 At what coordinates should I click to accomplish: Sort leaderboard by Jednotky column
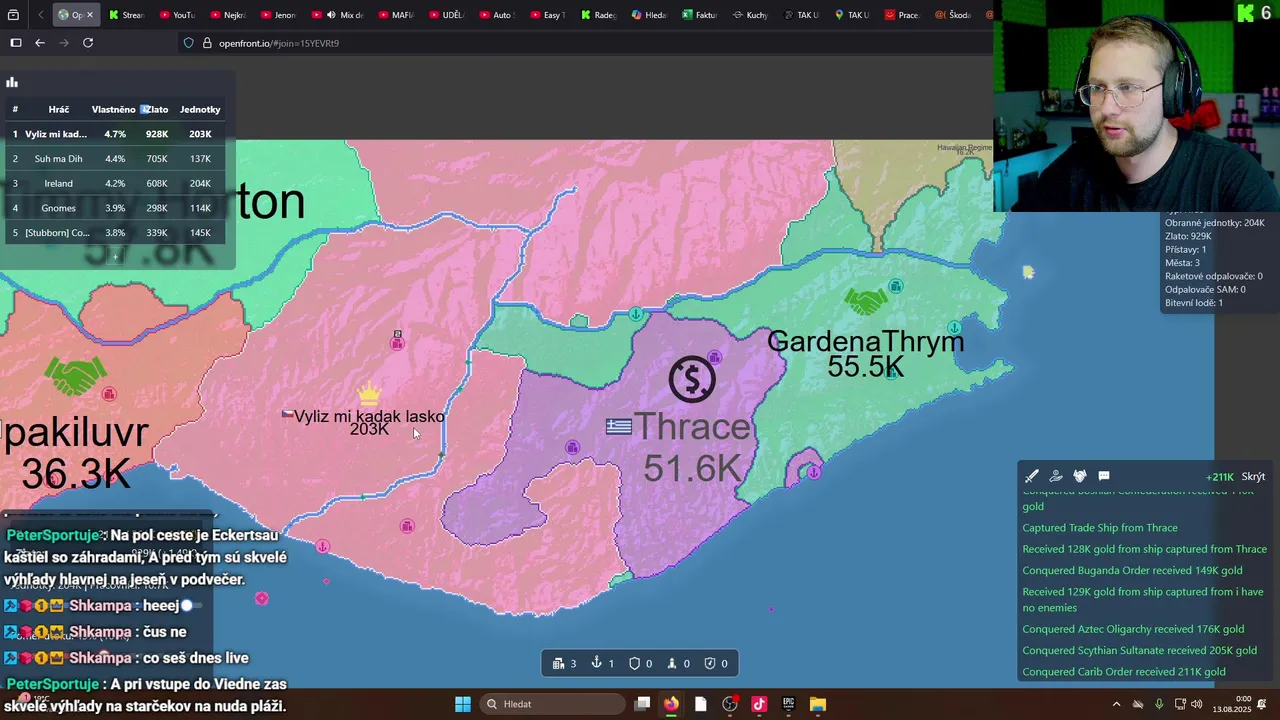click(x=200, y=109)
